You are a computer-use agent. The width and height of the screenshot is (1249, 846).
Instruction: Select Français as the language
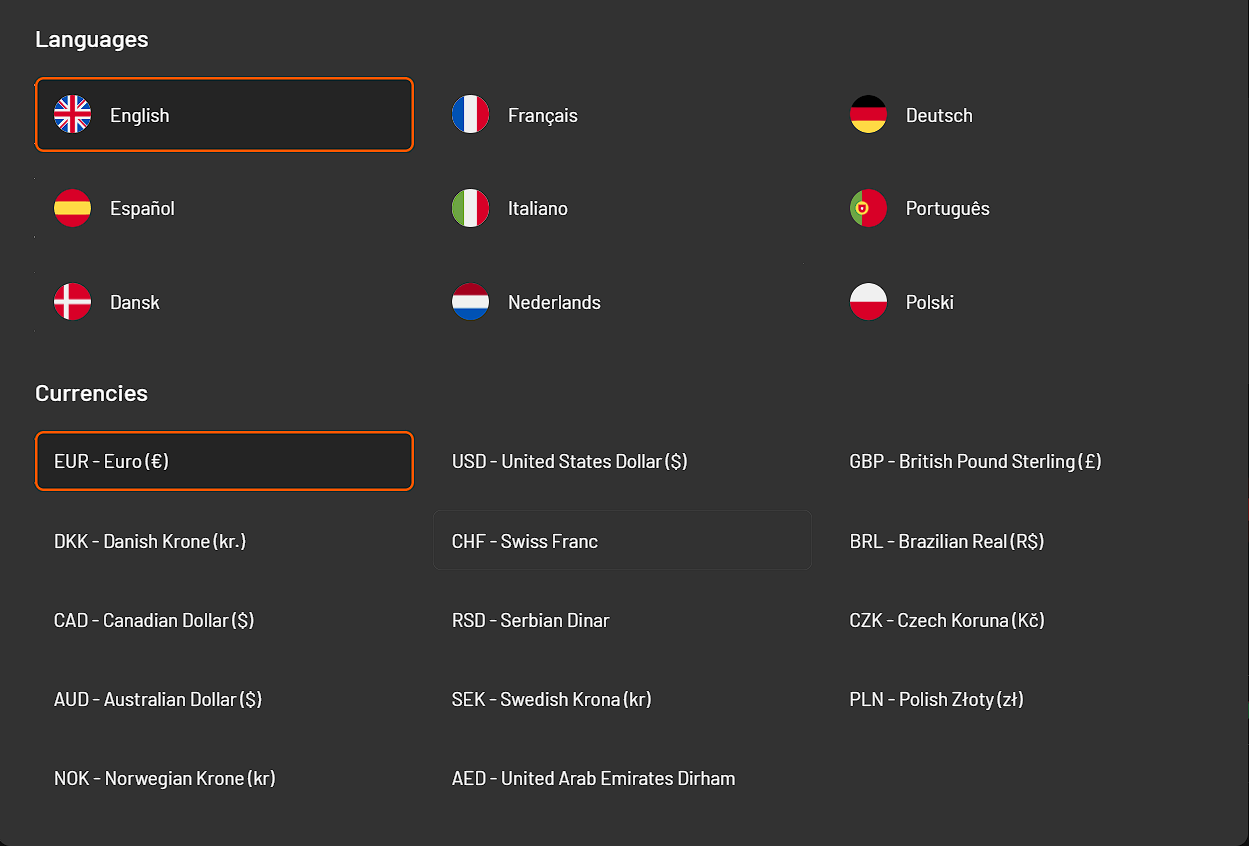(x=542, y=115)
